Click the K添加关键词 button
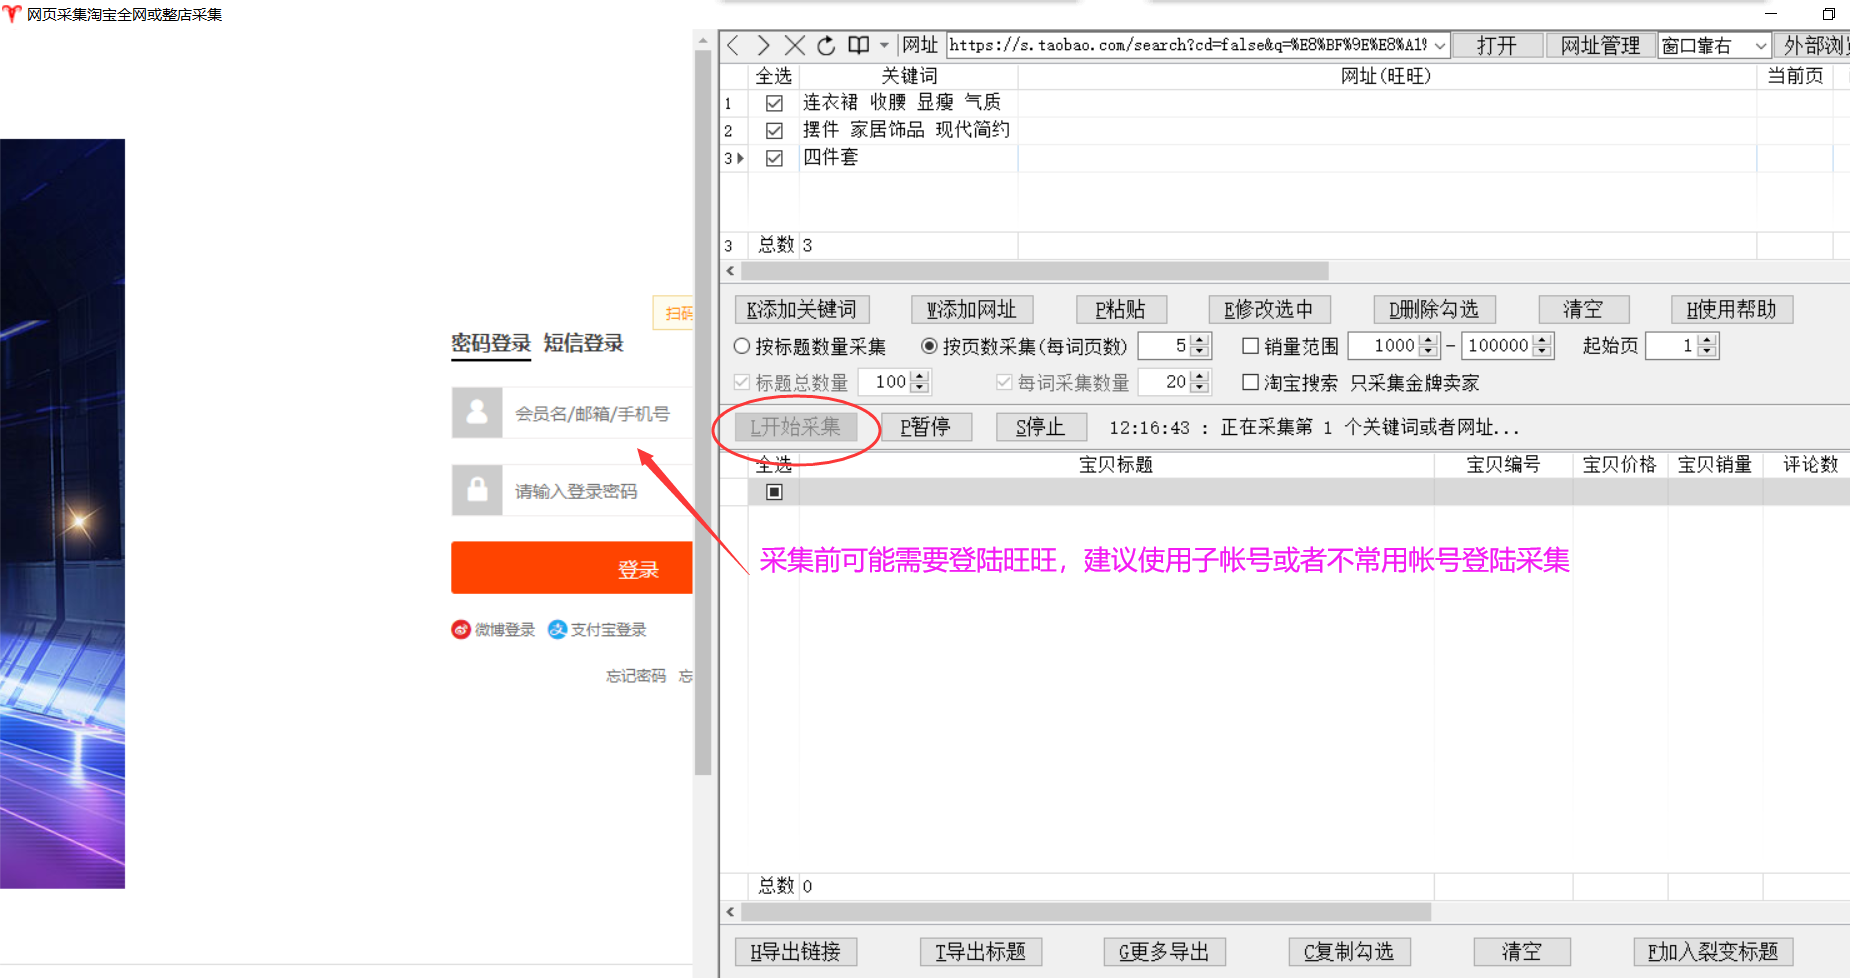 tap(801, 310)
